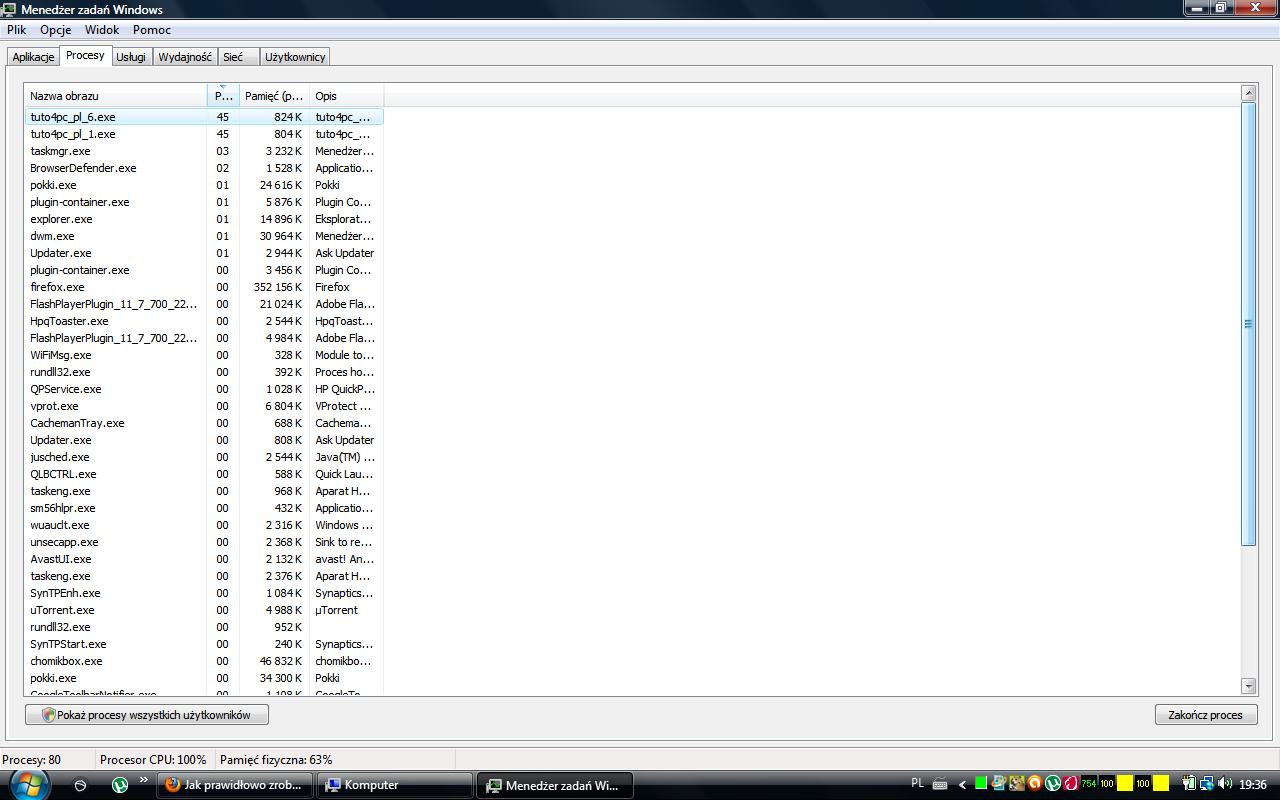Select the firefox.exe process
This screenshot has height=800, width=1280.
coord(204,287)
